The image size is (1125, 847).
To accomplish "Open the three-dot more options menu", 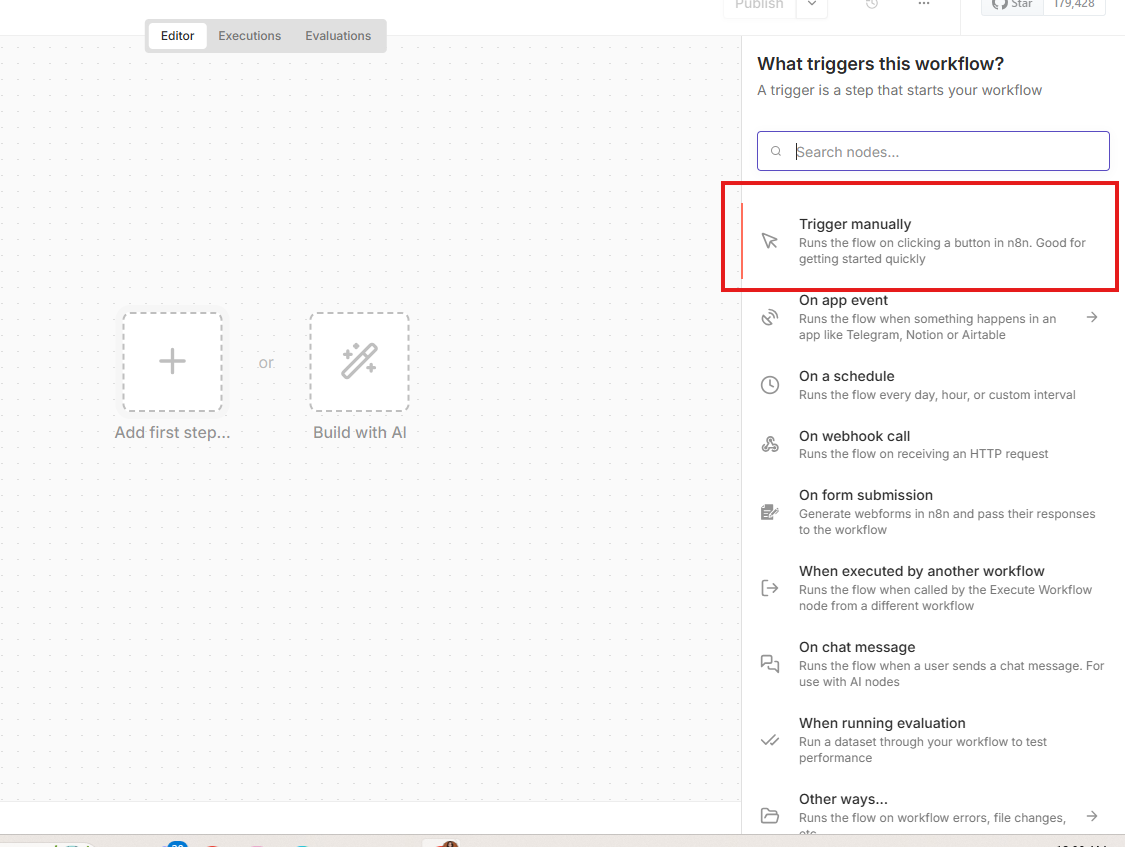I will point(923,5).
